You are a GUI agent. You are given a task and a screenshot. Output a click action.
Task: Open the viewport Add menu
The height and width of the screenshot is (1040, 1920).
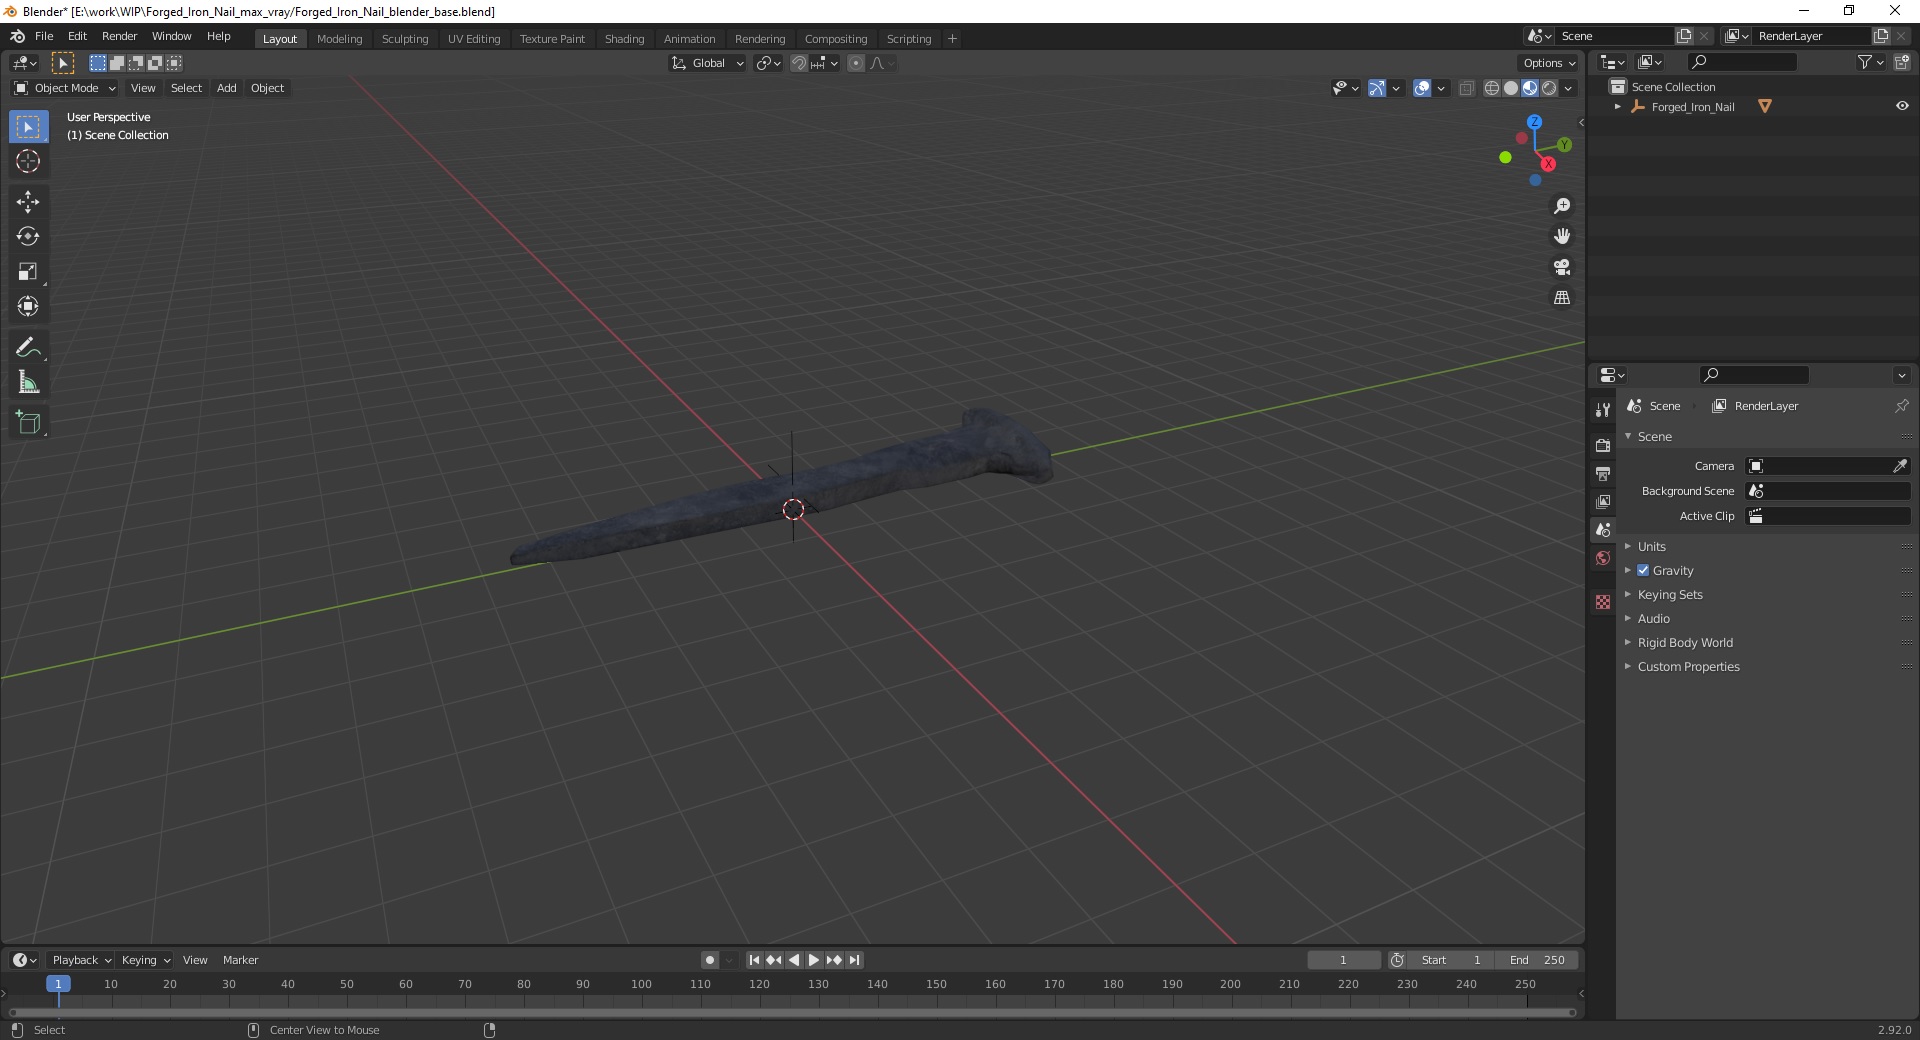[x=227, y=88]
